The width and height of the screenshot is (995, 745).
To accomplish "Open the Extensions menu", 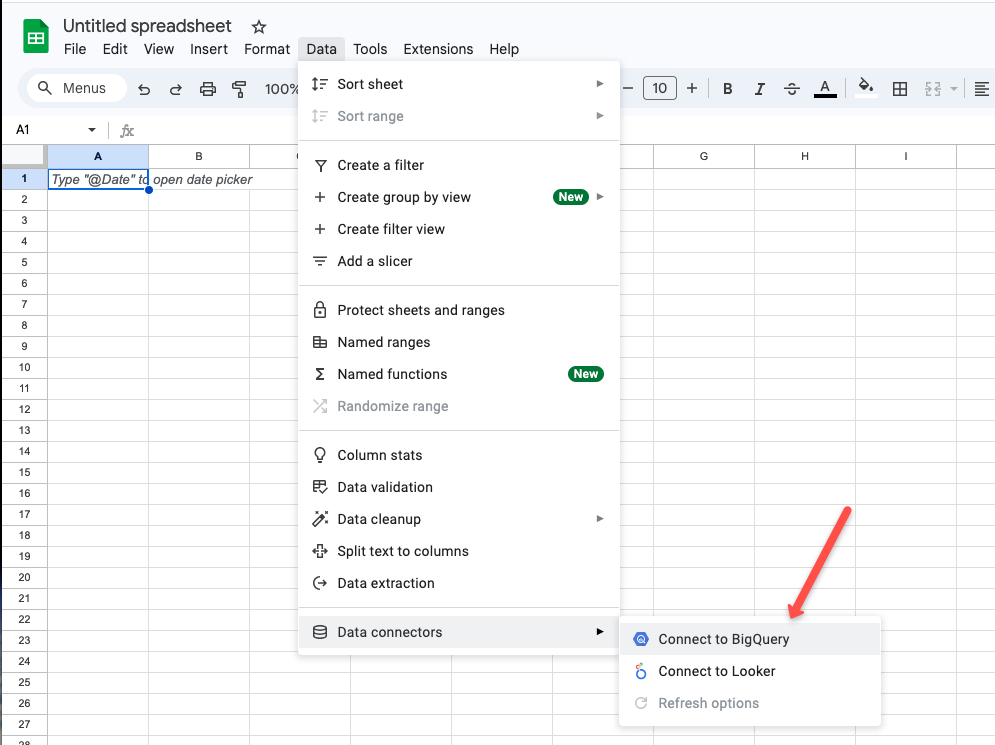I will 438,49.
